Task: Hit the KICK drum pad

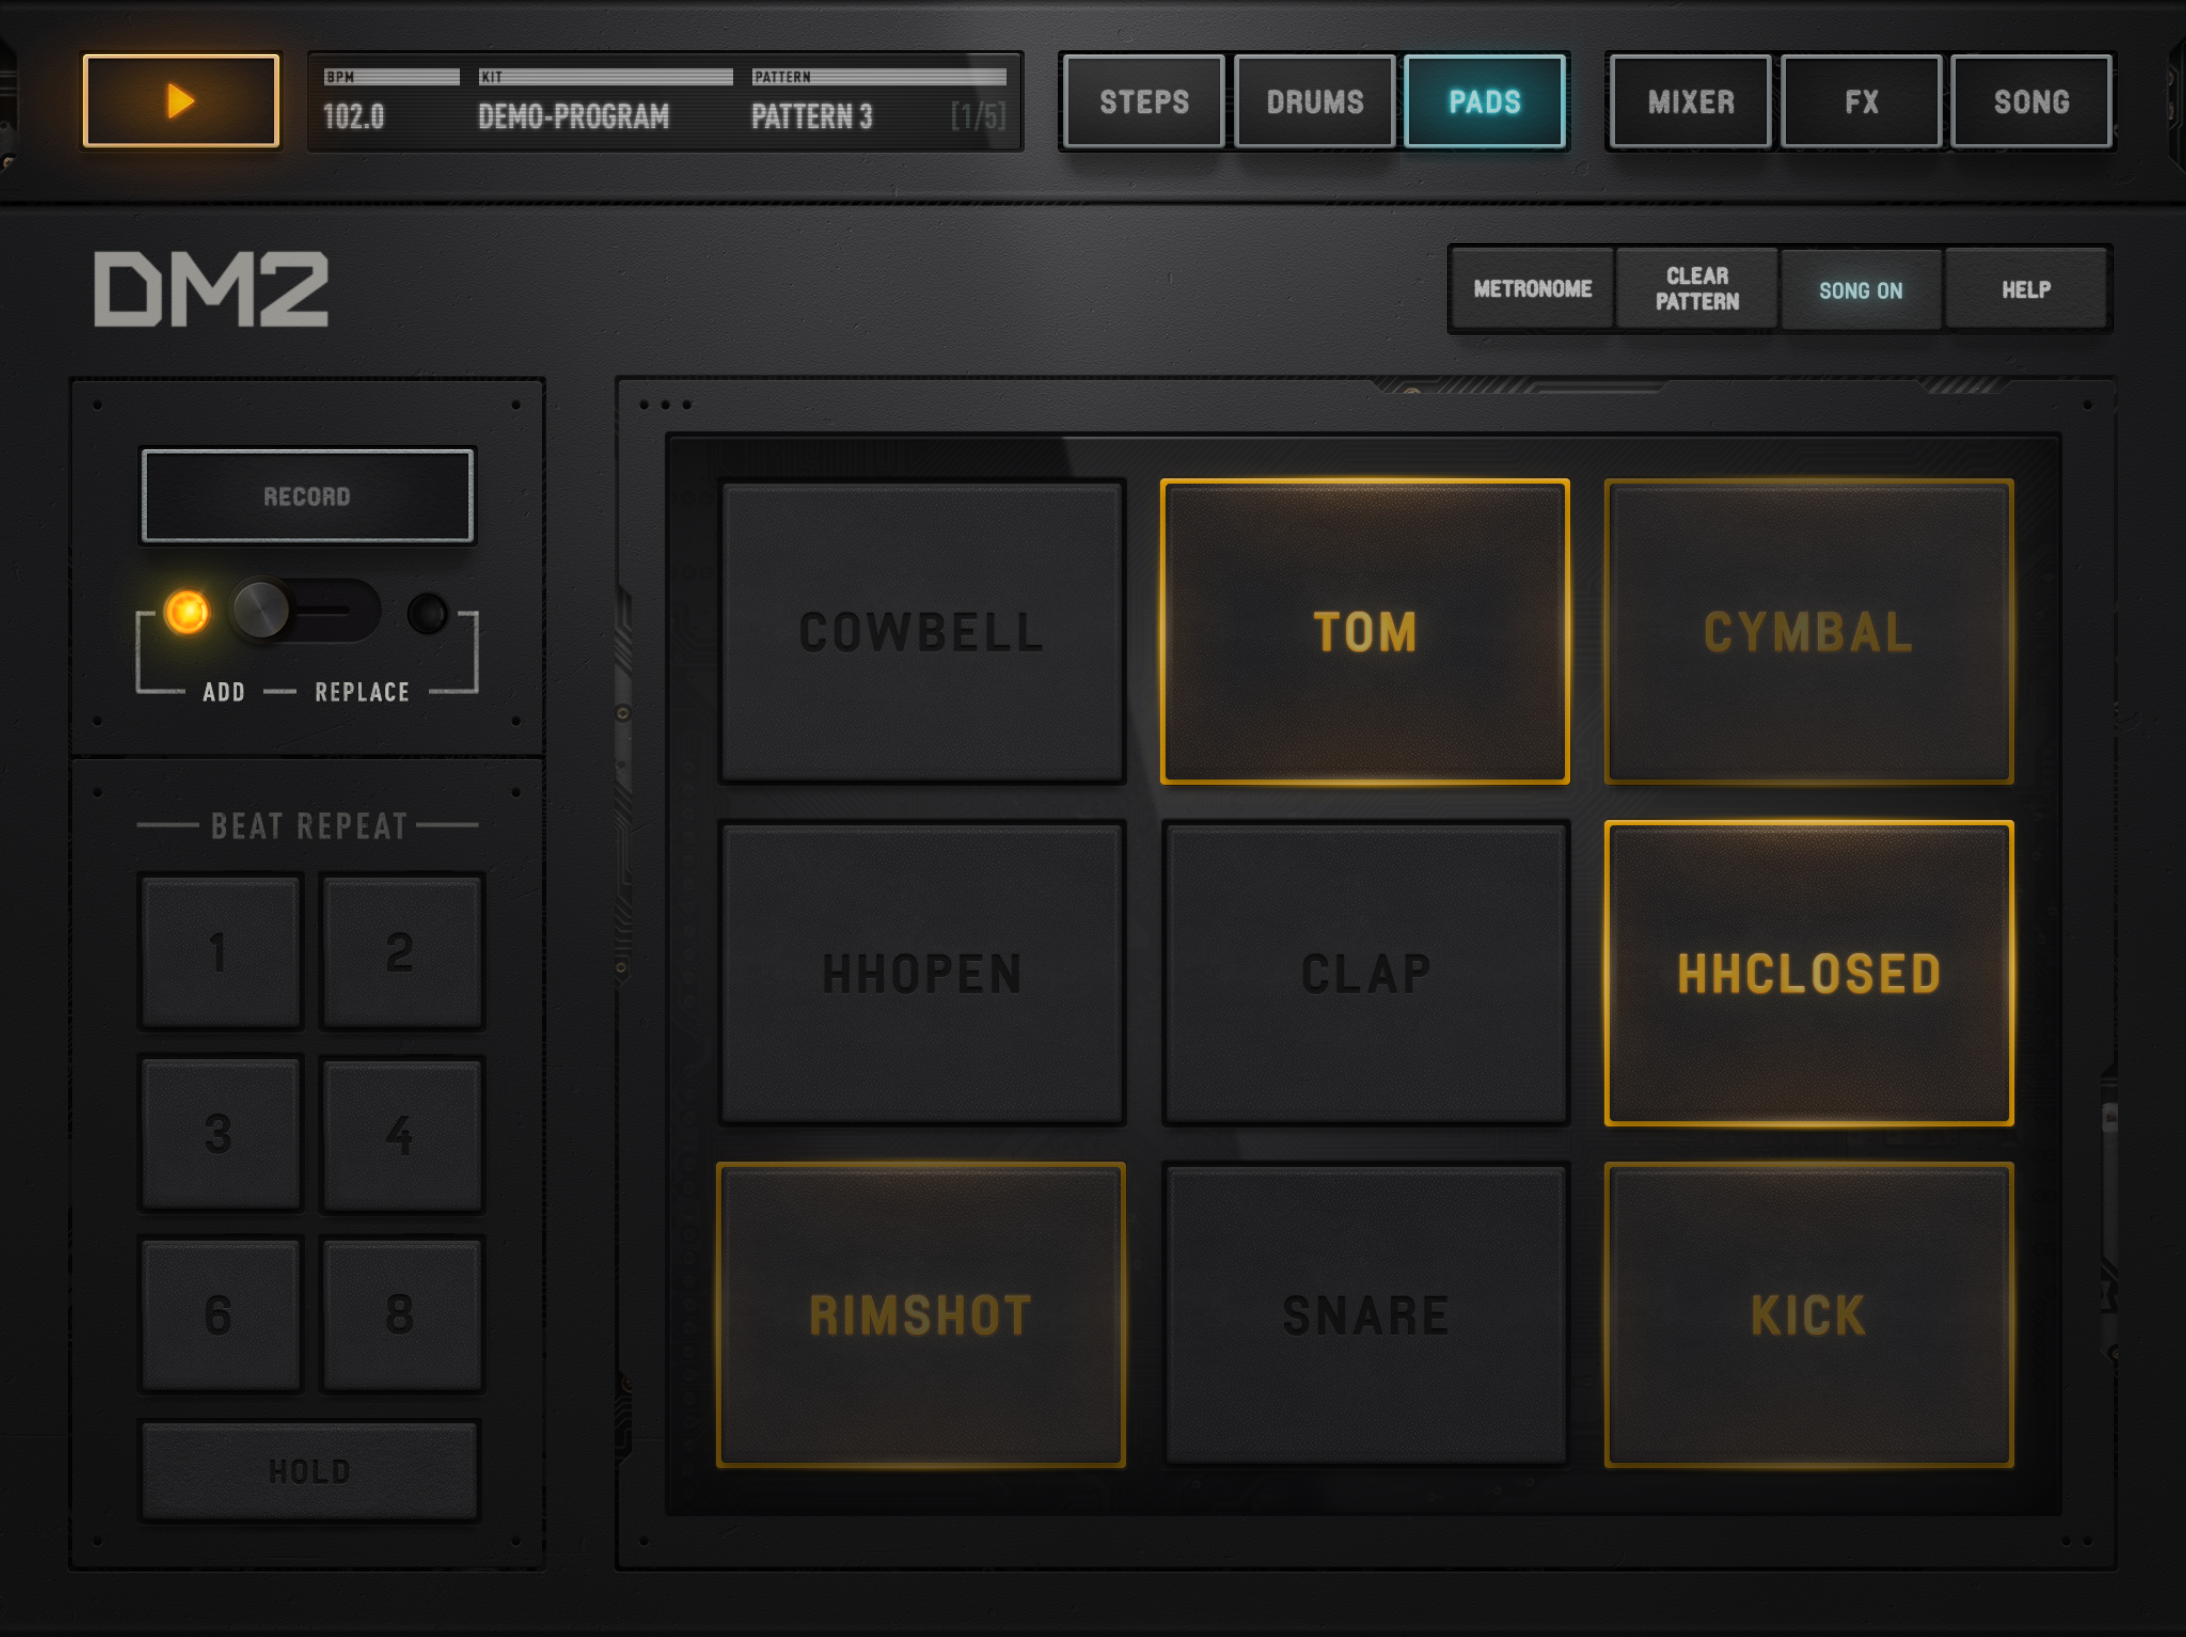Action: coord(1809,1315)
